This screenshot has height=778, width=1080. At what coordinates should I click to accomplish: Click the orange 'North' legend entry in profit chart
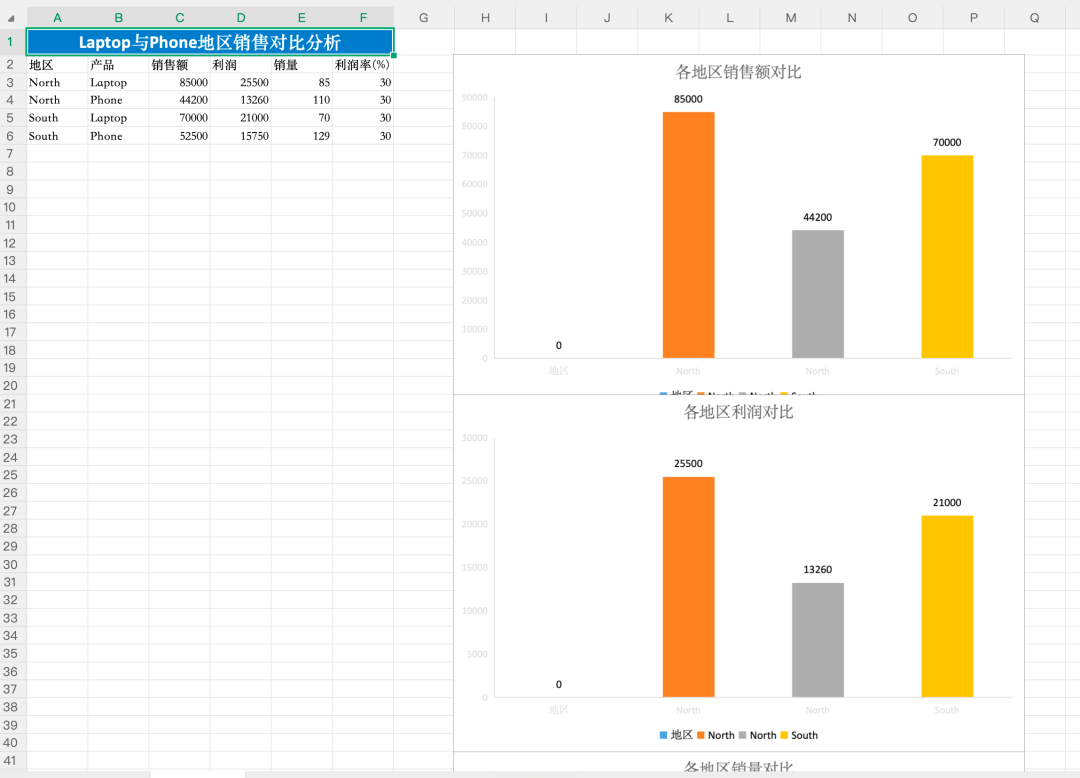point(716,735)
